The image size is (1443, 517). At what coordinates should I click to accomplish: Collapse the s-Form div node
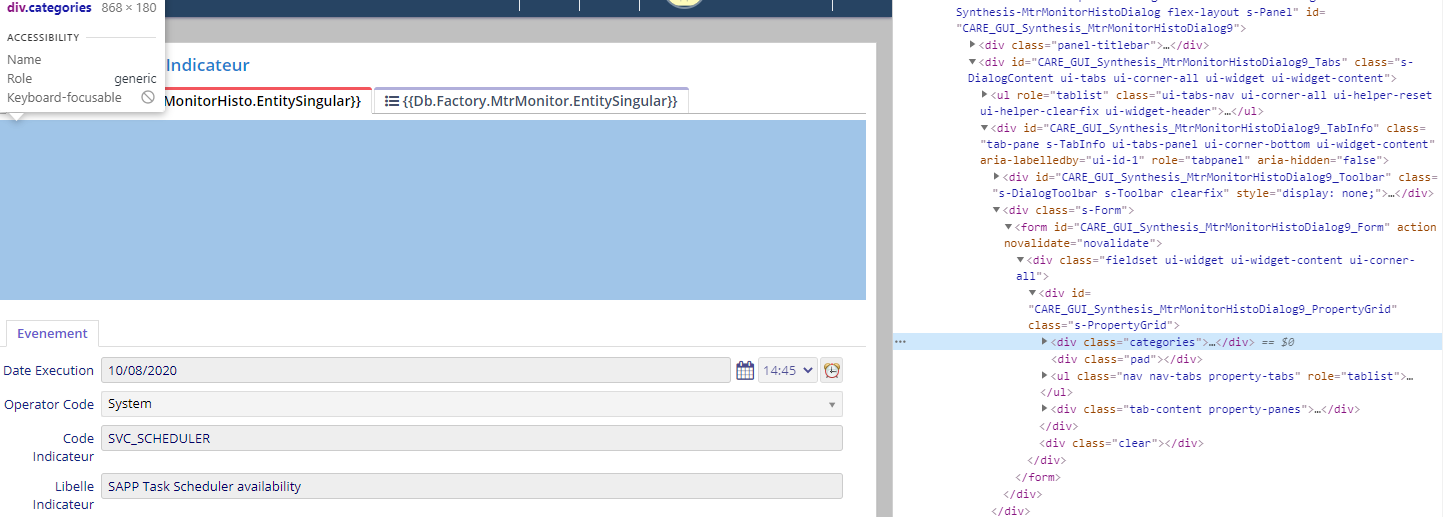(997, 210)
